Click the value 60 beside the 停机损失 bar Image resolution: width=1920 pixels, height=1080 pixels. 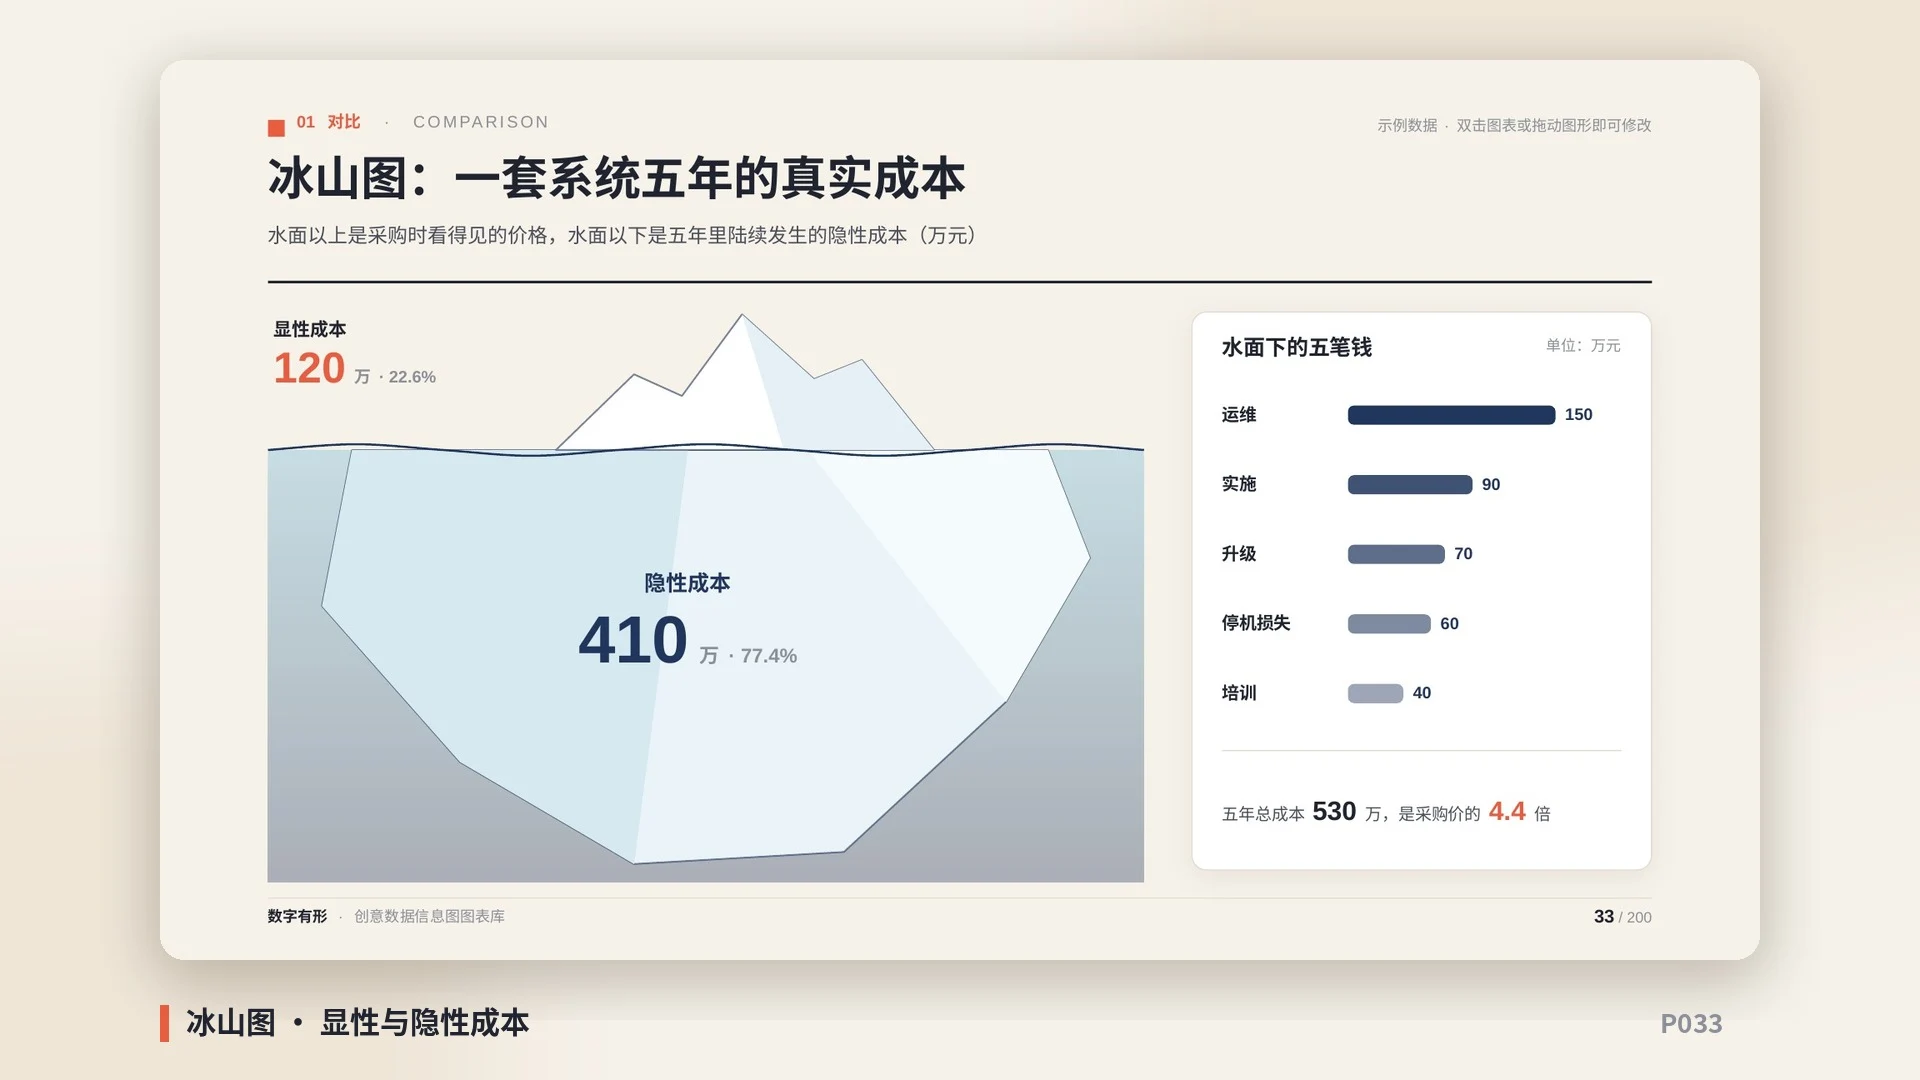click(1449, 624)
